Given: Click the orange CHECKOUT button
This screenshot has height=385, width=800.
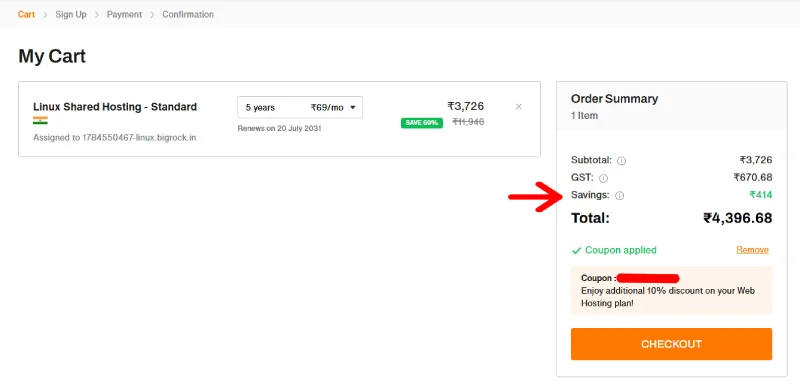Looking at the screenshot, I should (671, 344).
